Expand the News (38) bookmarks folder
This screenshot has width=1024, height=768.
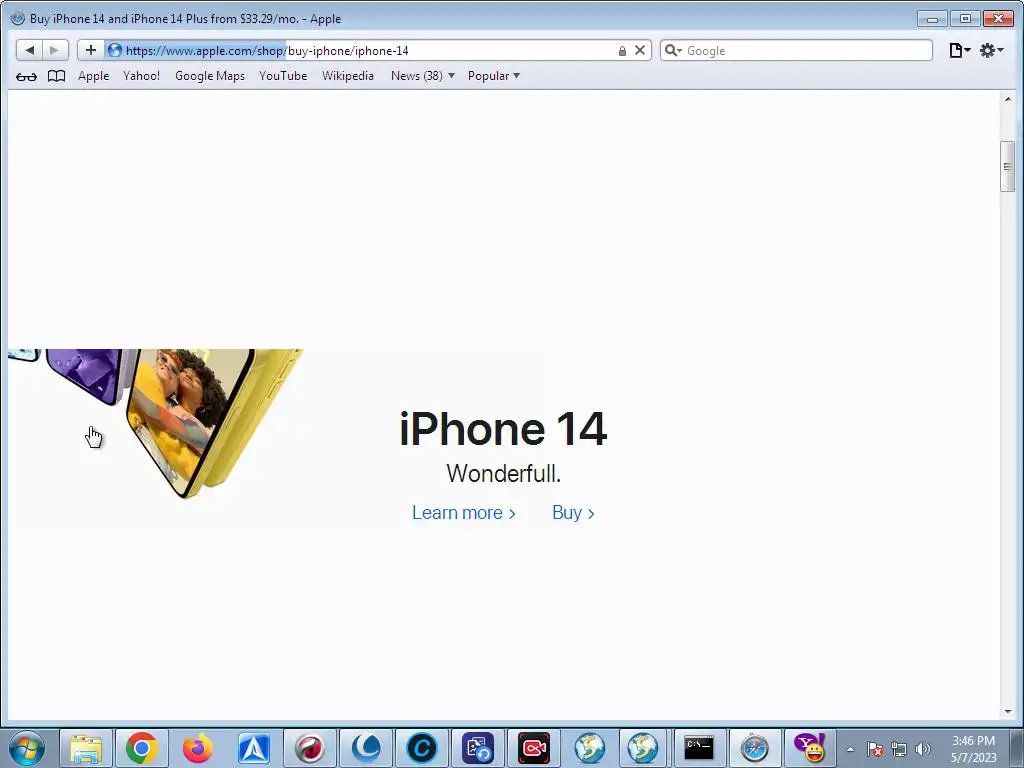(x=423, y=76)
